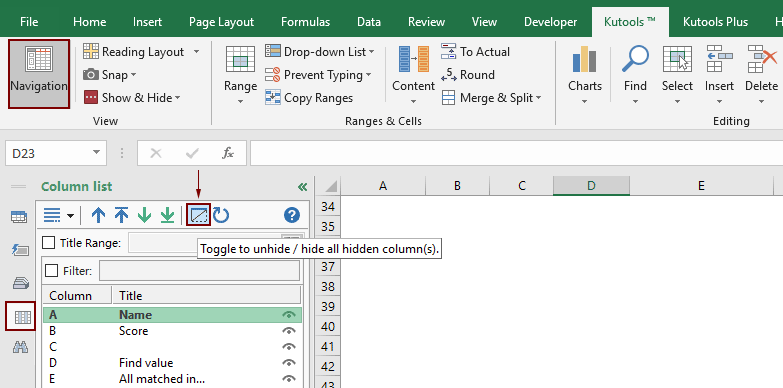Open the navigation pane hamburger menu
The height and width of the screenshot is (388, 783).
coord(18,187)
